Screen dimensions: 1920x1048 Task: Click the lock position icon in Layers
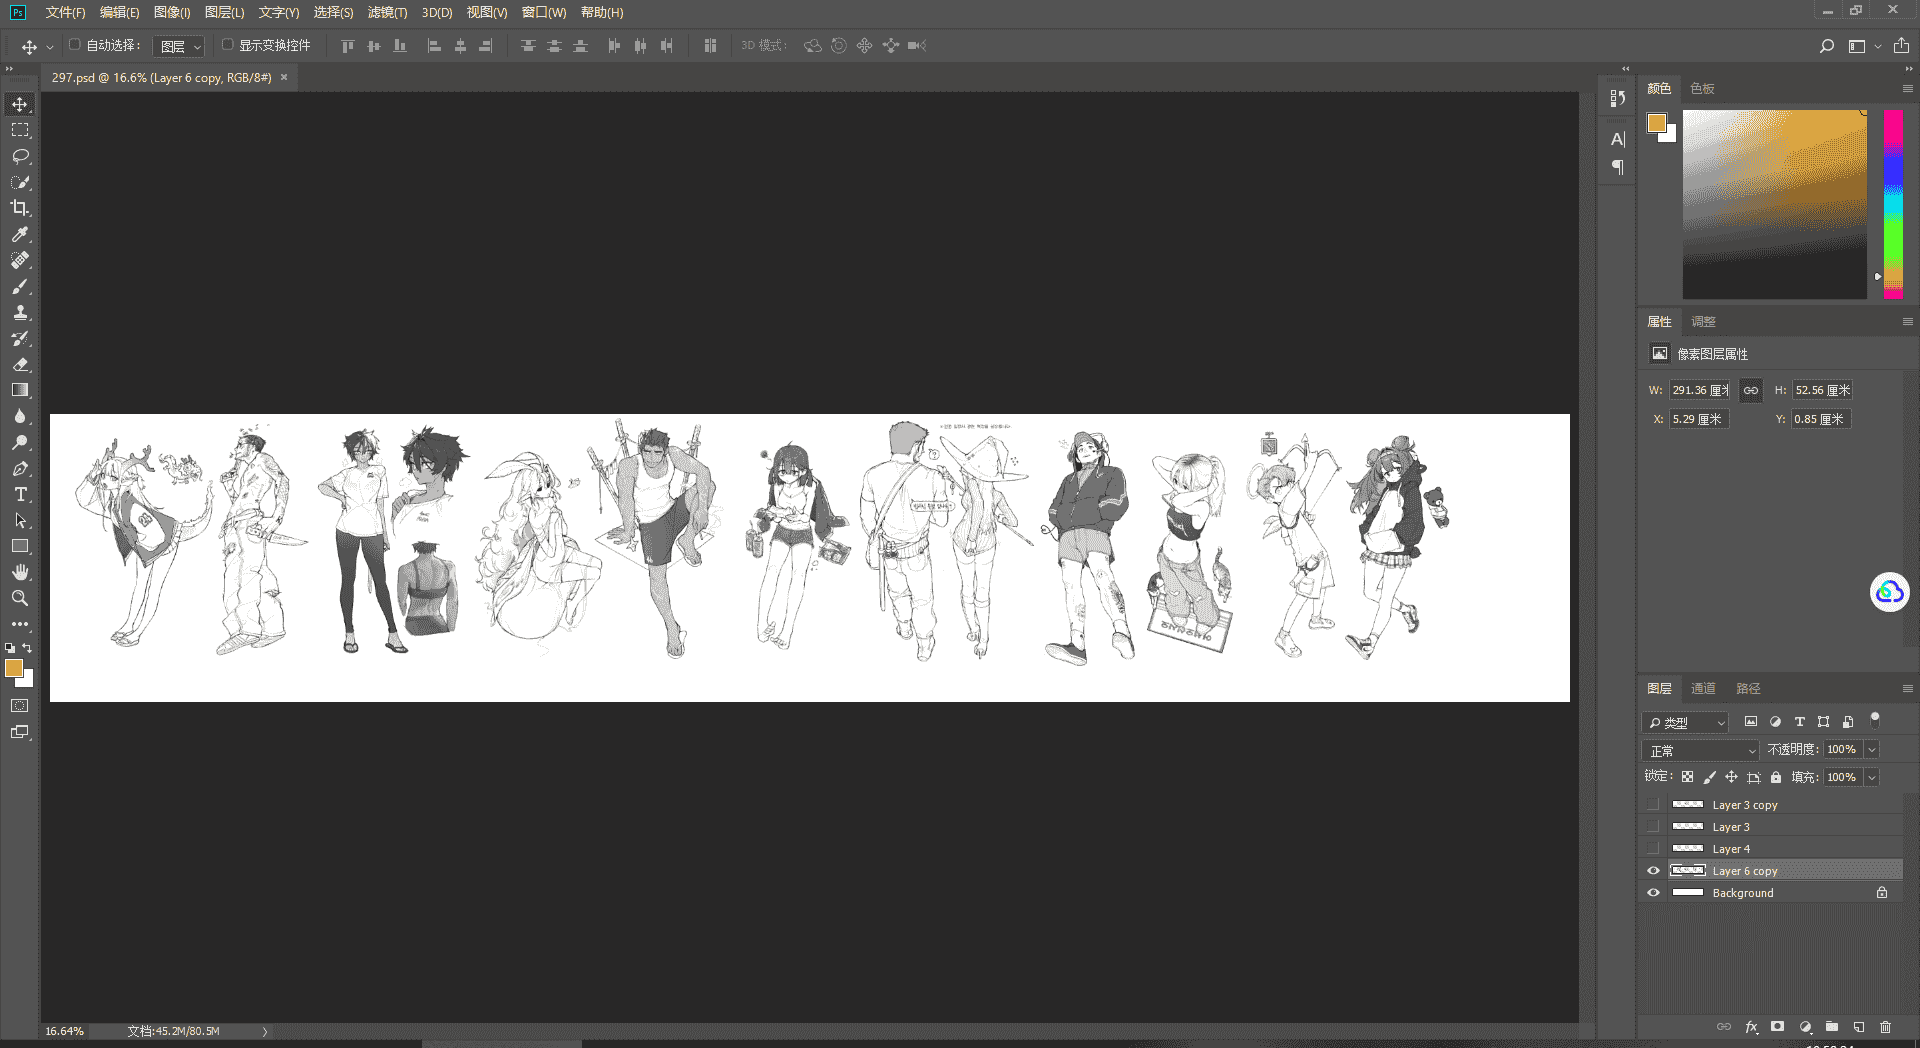[1731, 777]
